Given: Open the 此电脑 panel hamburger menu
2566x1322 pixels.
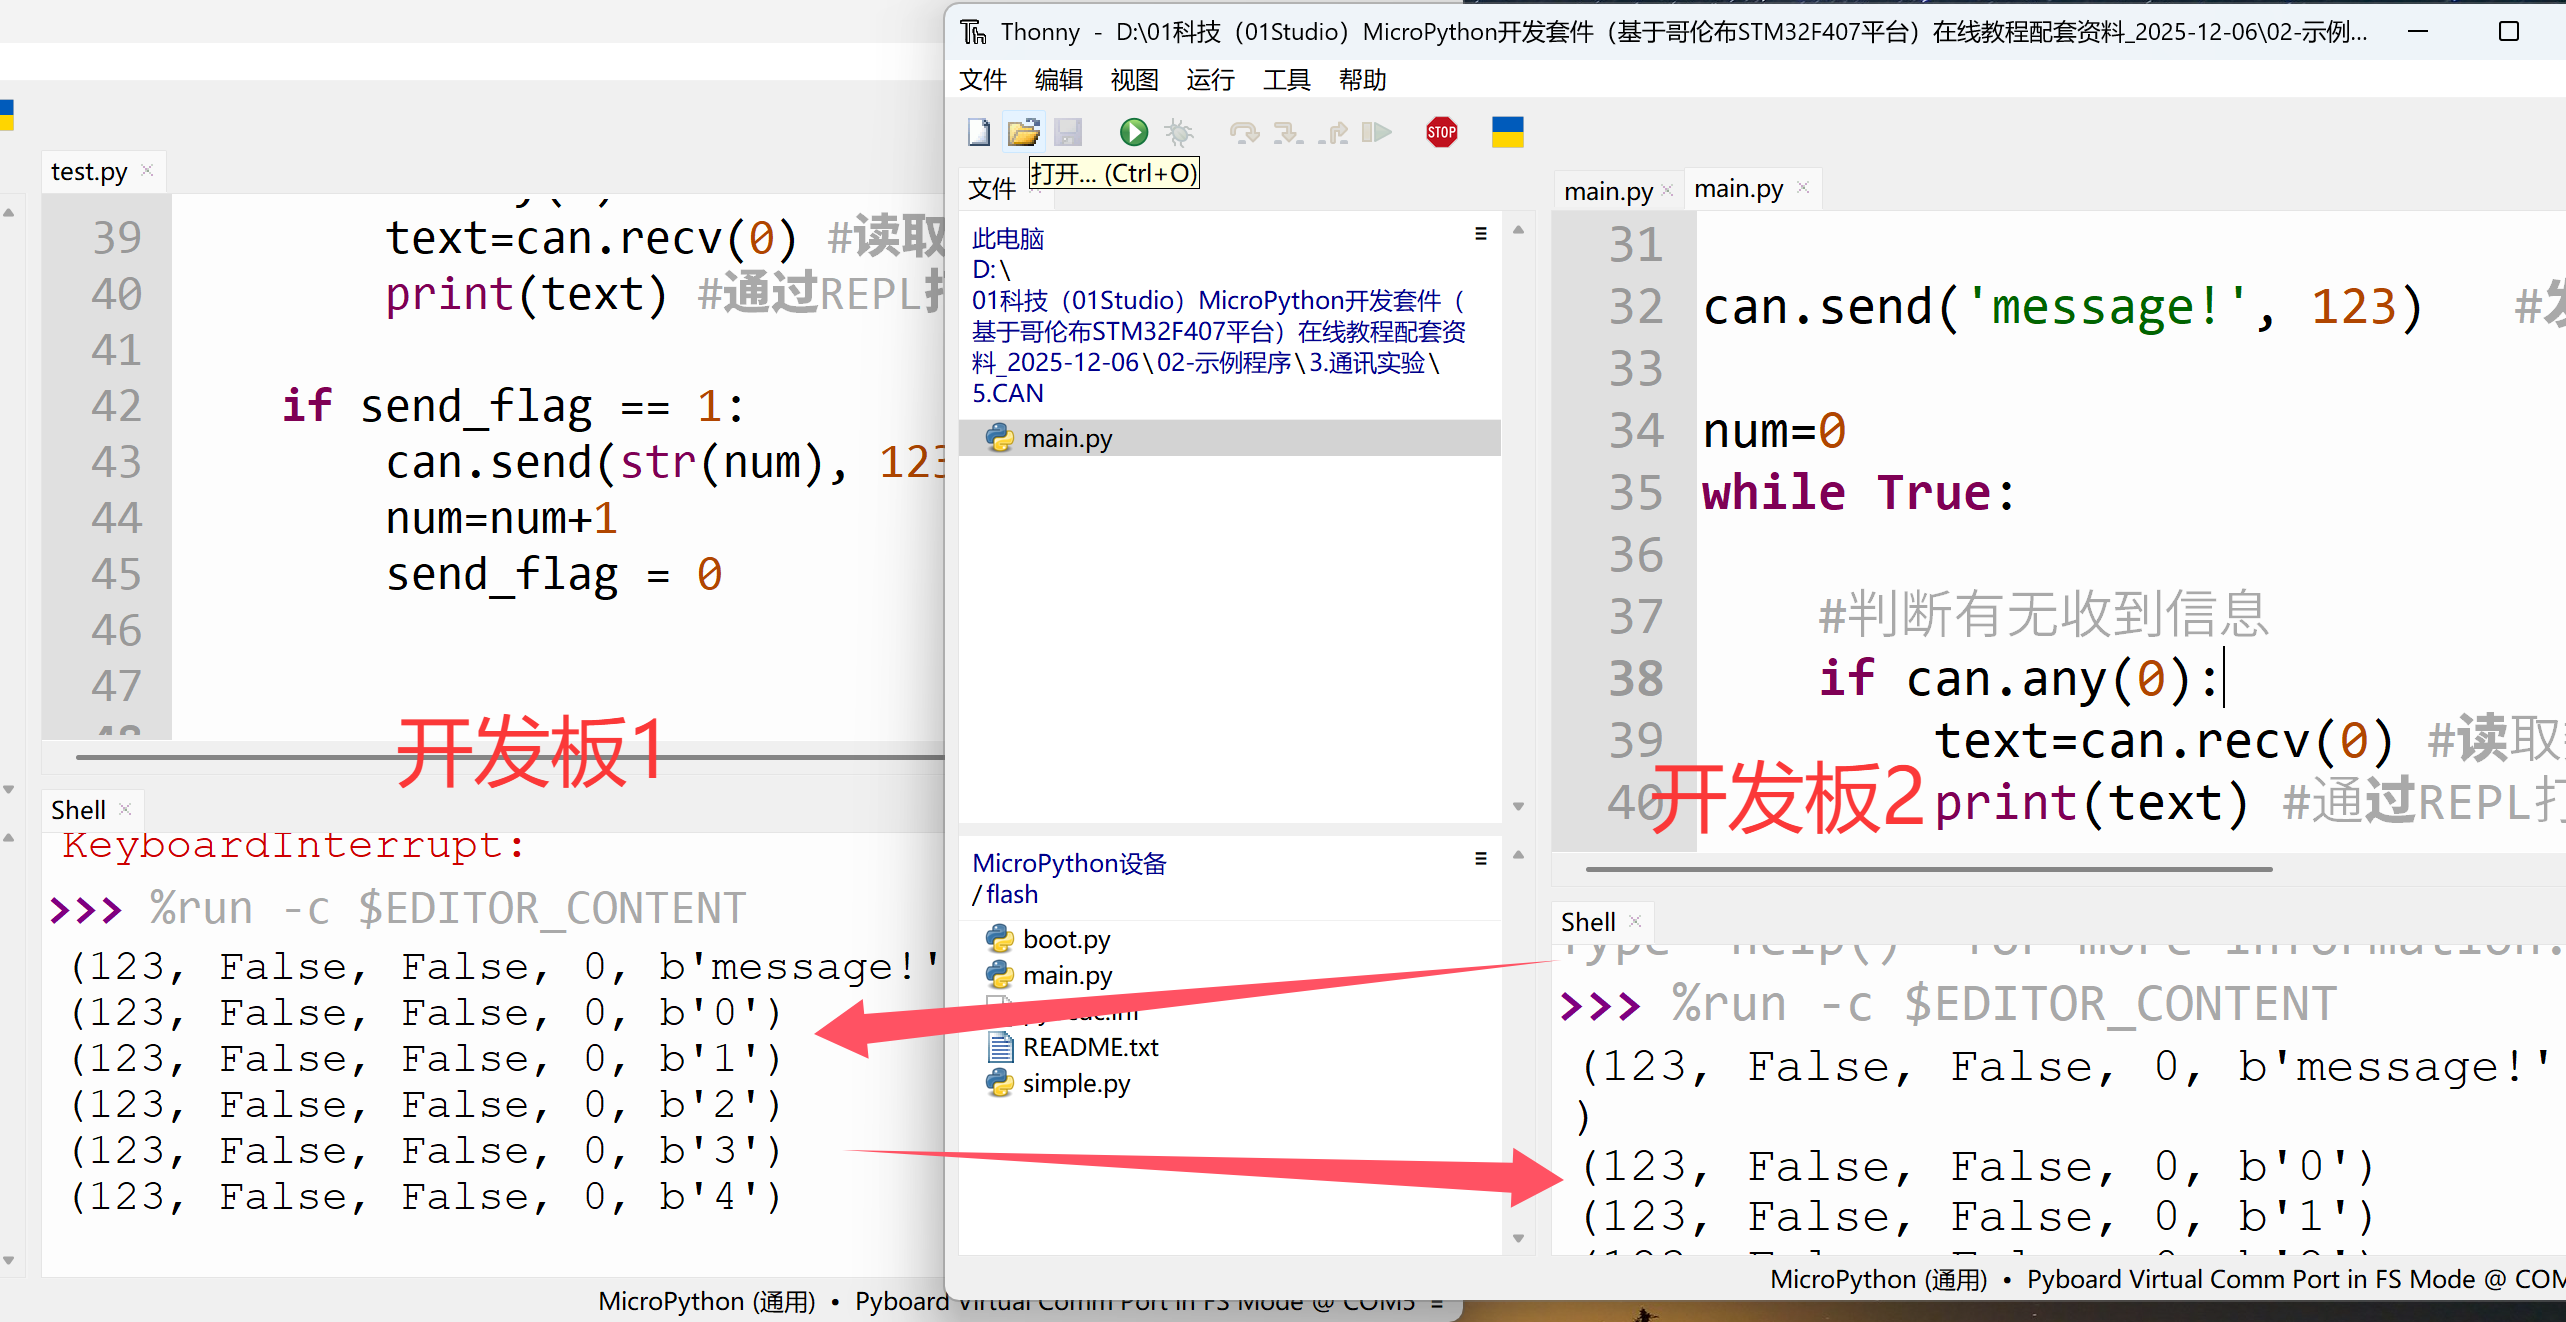Looking at the screenshot, I should (1481, 234).
